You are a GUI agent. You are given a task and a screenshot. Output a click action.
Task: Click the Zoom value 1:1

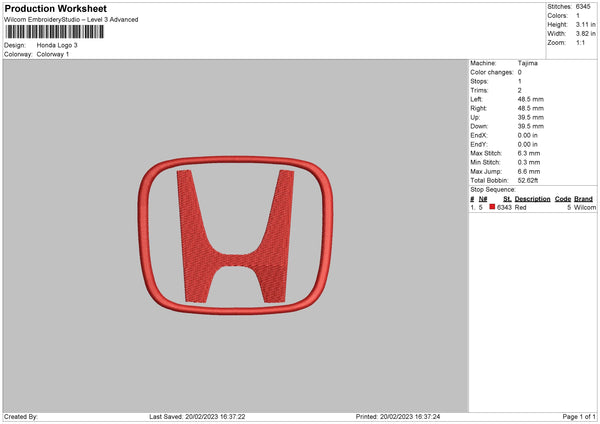click(580, 42)
